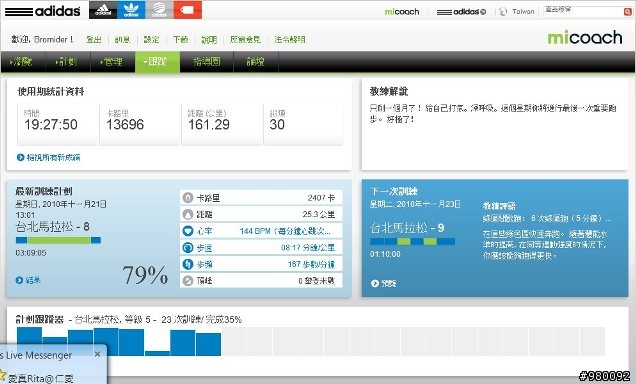Open the 說明 help link
The width and height of the screenshot is (636, 384).
coord(209,39)
